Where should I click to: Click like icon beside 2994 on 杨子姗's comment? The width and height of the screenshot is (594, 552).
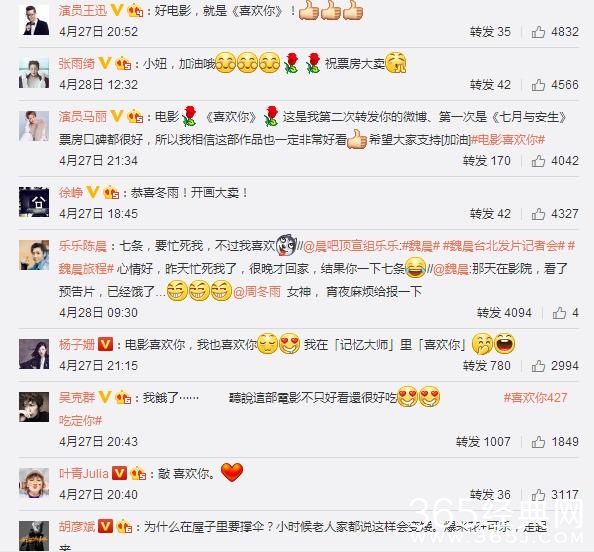click(x=538, y=366)
